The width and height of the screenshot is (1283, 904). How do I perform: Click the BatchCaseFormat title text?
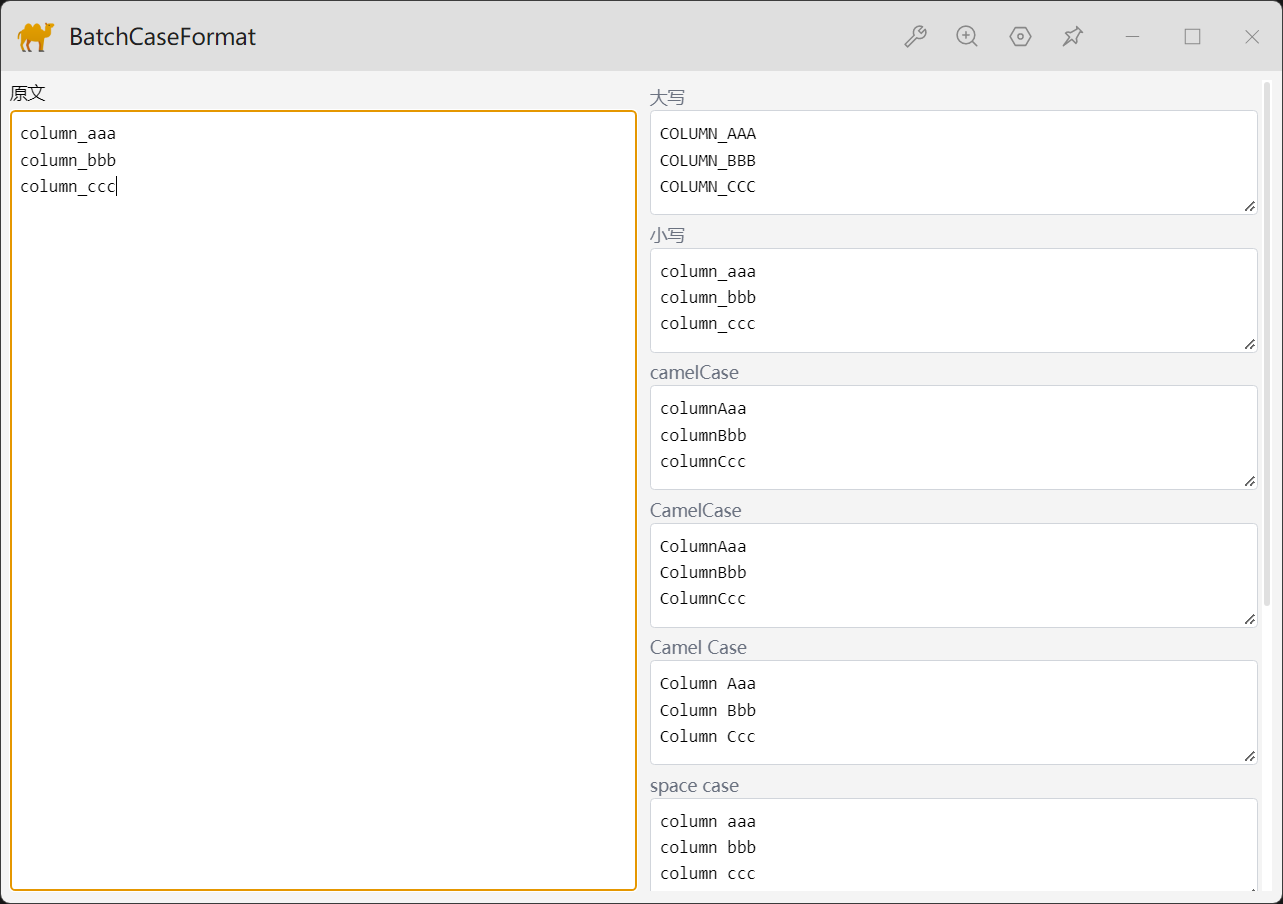point(162,37)
